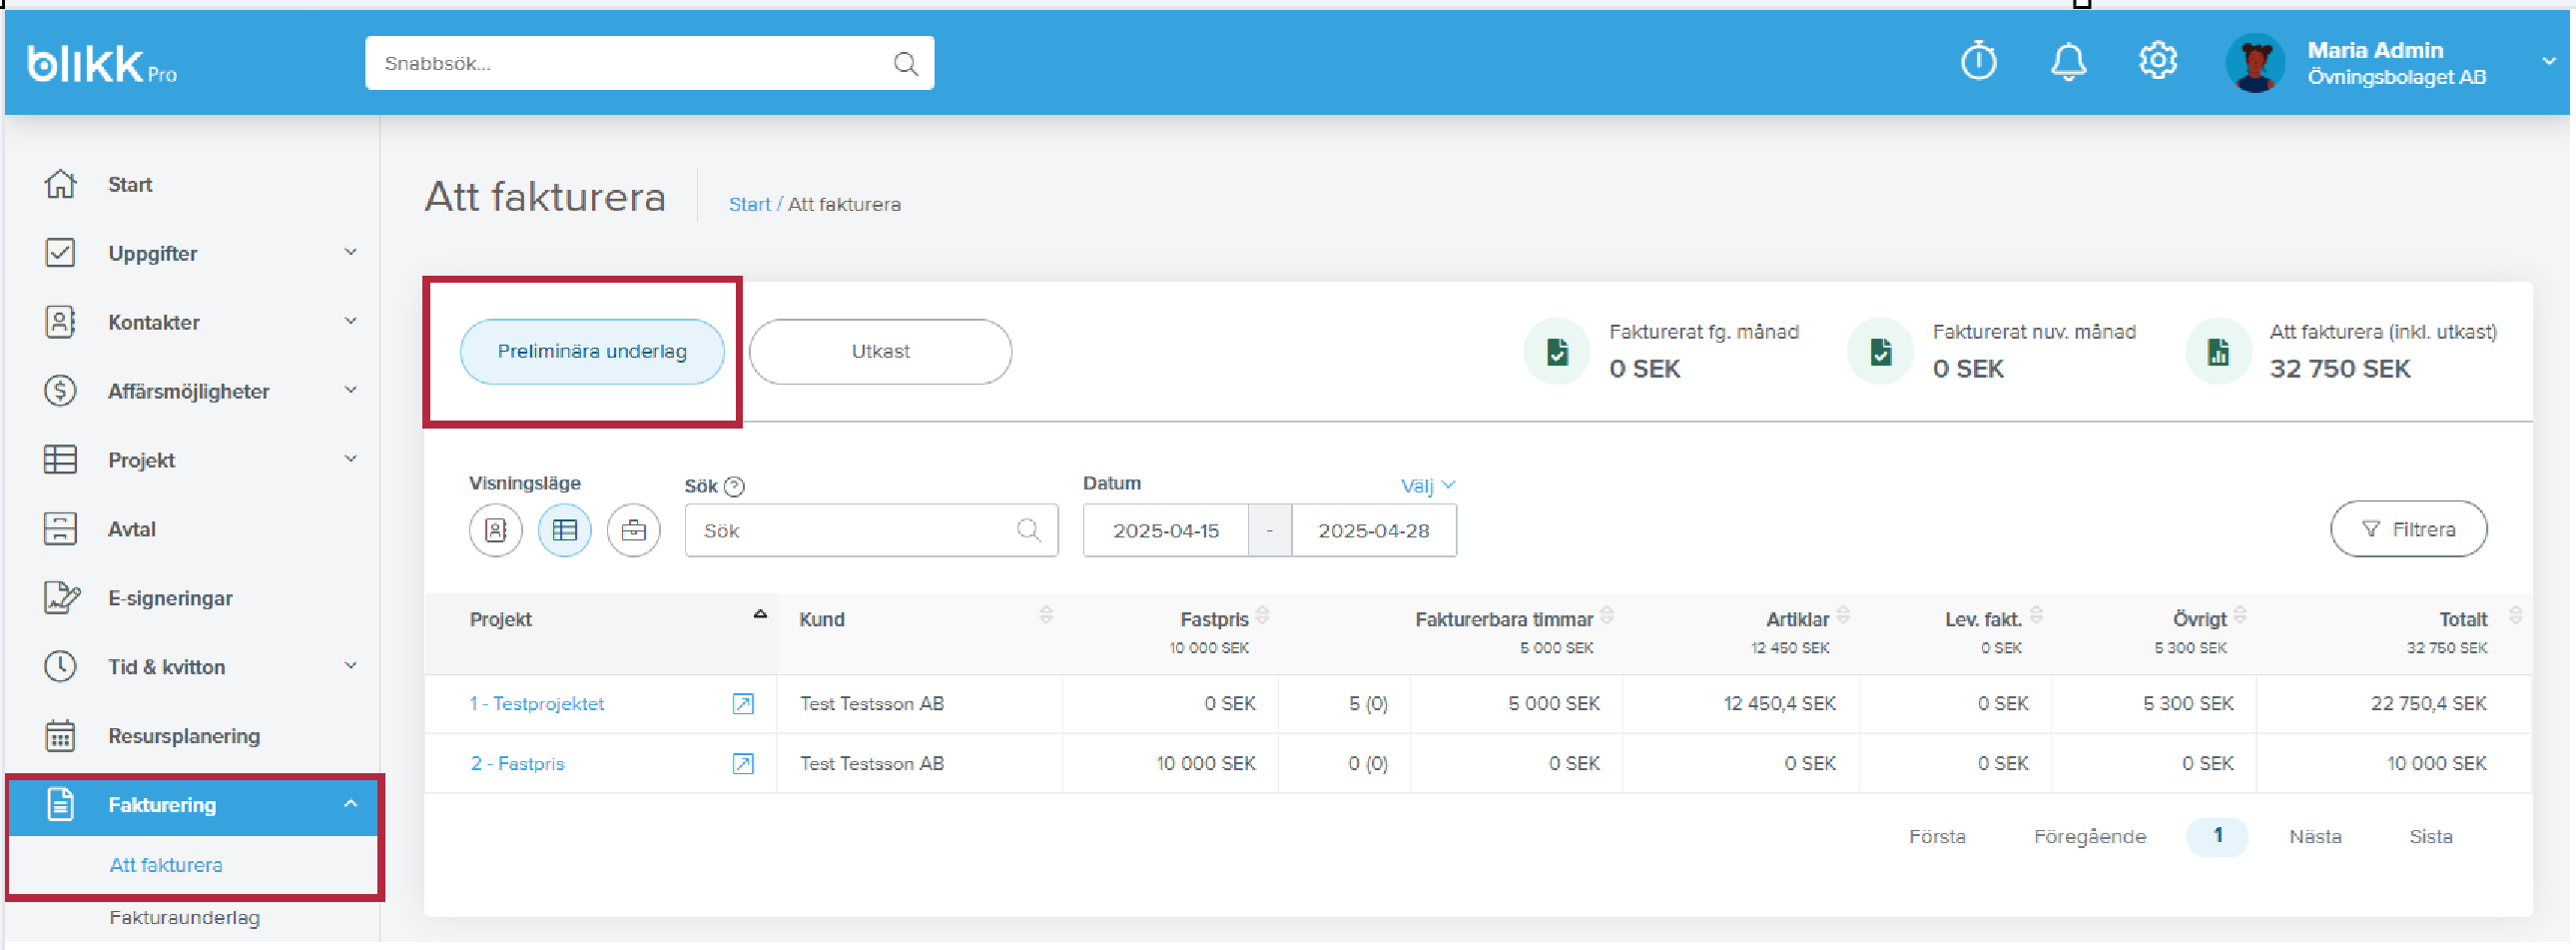Click start date 2025-04-15 field
This screenshot has width=2576, height=950.
point(1166,530)
